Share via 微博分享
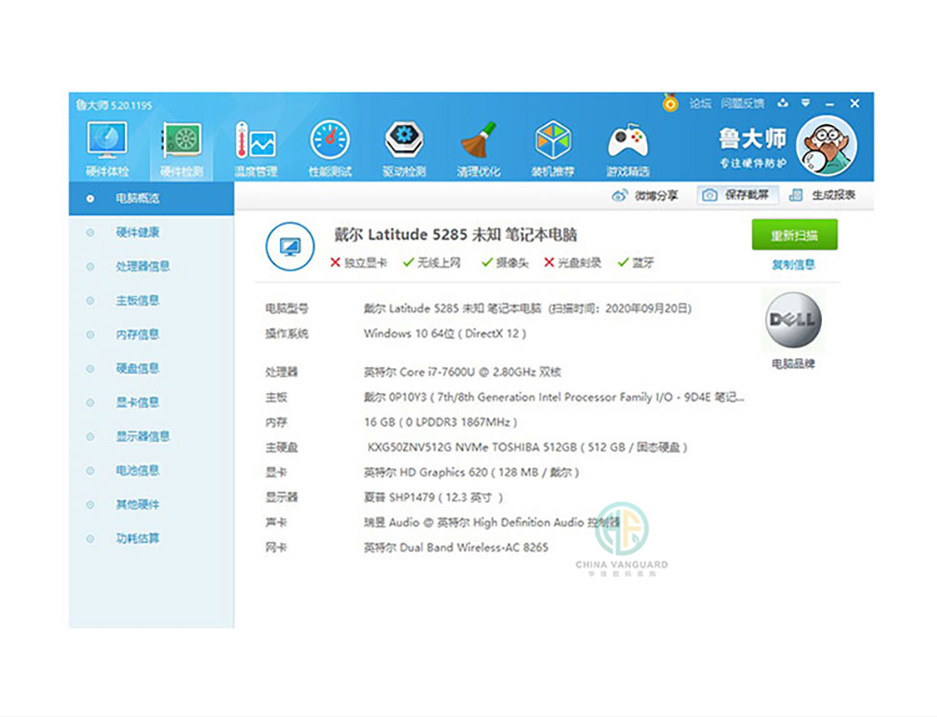The height and width of the screenshot is (717, 937). pyautogui.click(x=645, y=195)
